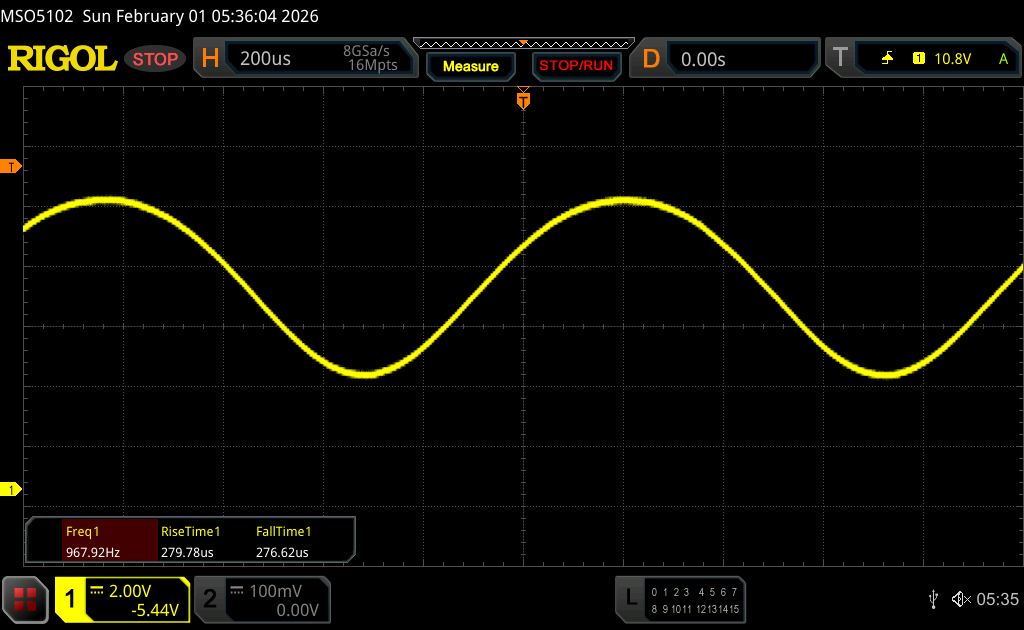Toggle channel 1 with 2.00V scale
Screen dimensions: 1024x630
[x=122, y=599]
